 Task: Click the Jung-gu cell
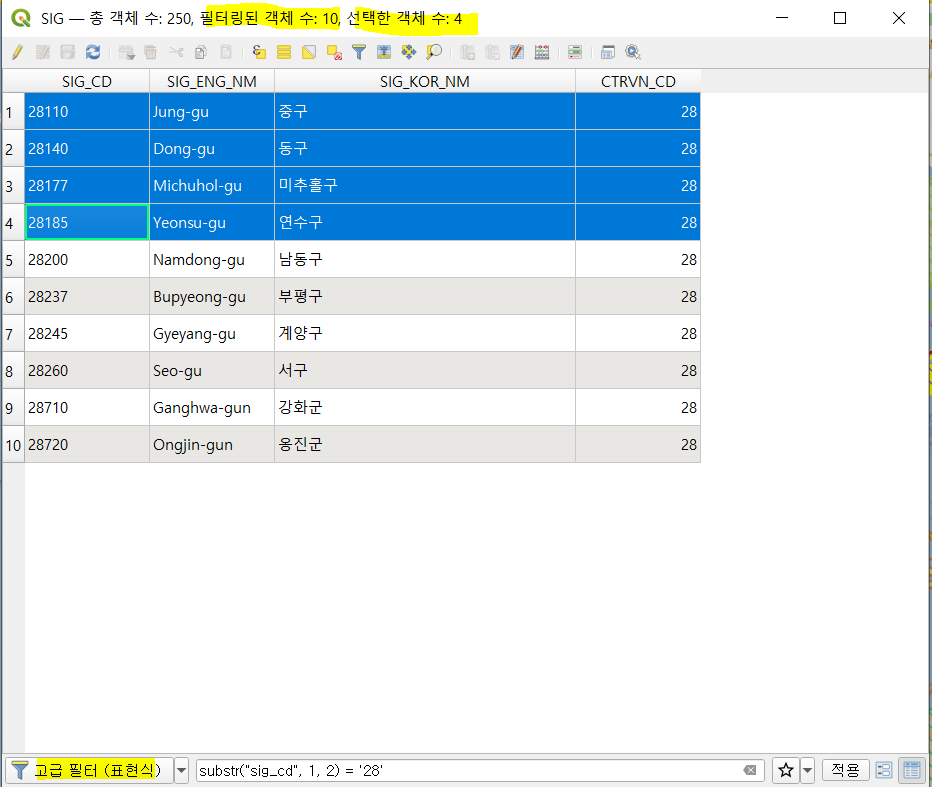pyautogui.click(x=212, y=112)
